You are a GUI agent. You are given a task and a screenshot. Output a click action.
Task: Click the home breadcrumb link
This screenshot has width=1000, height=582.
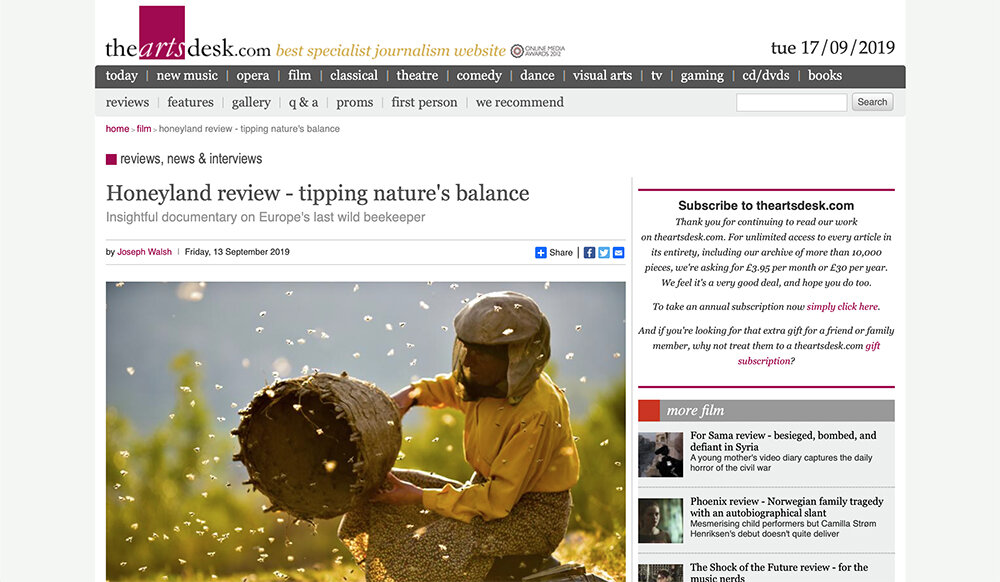[x=117, y=129]
